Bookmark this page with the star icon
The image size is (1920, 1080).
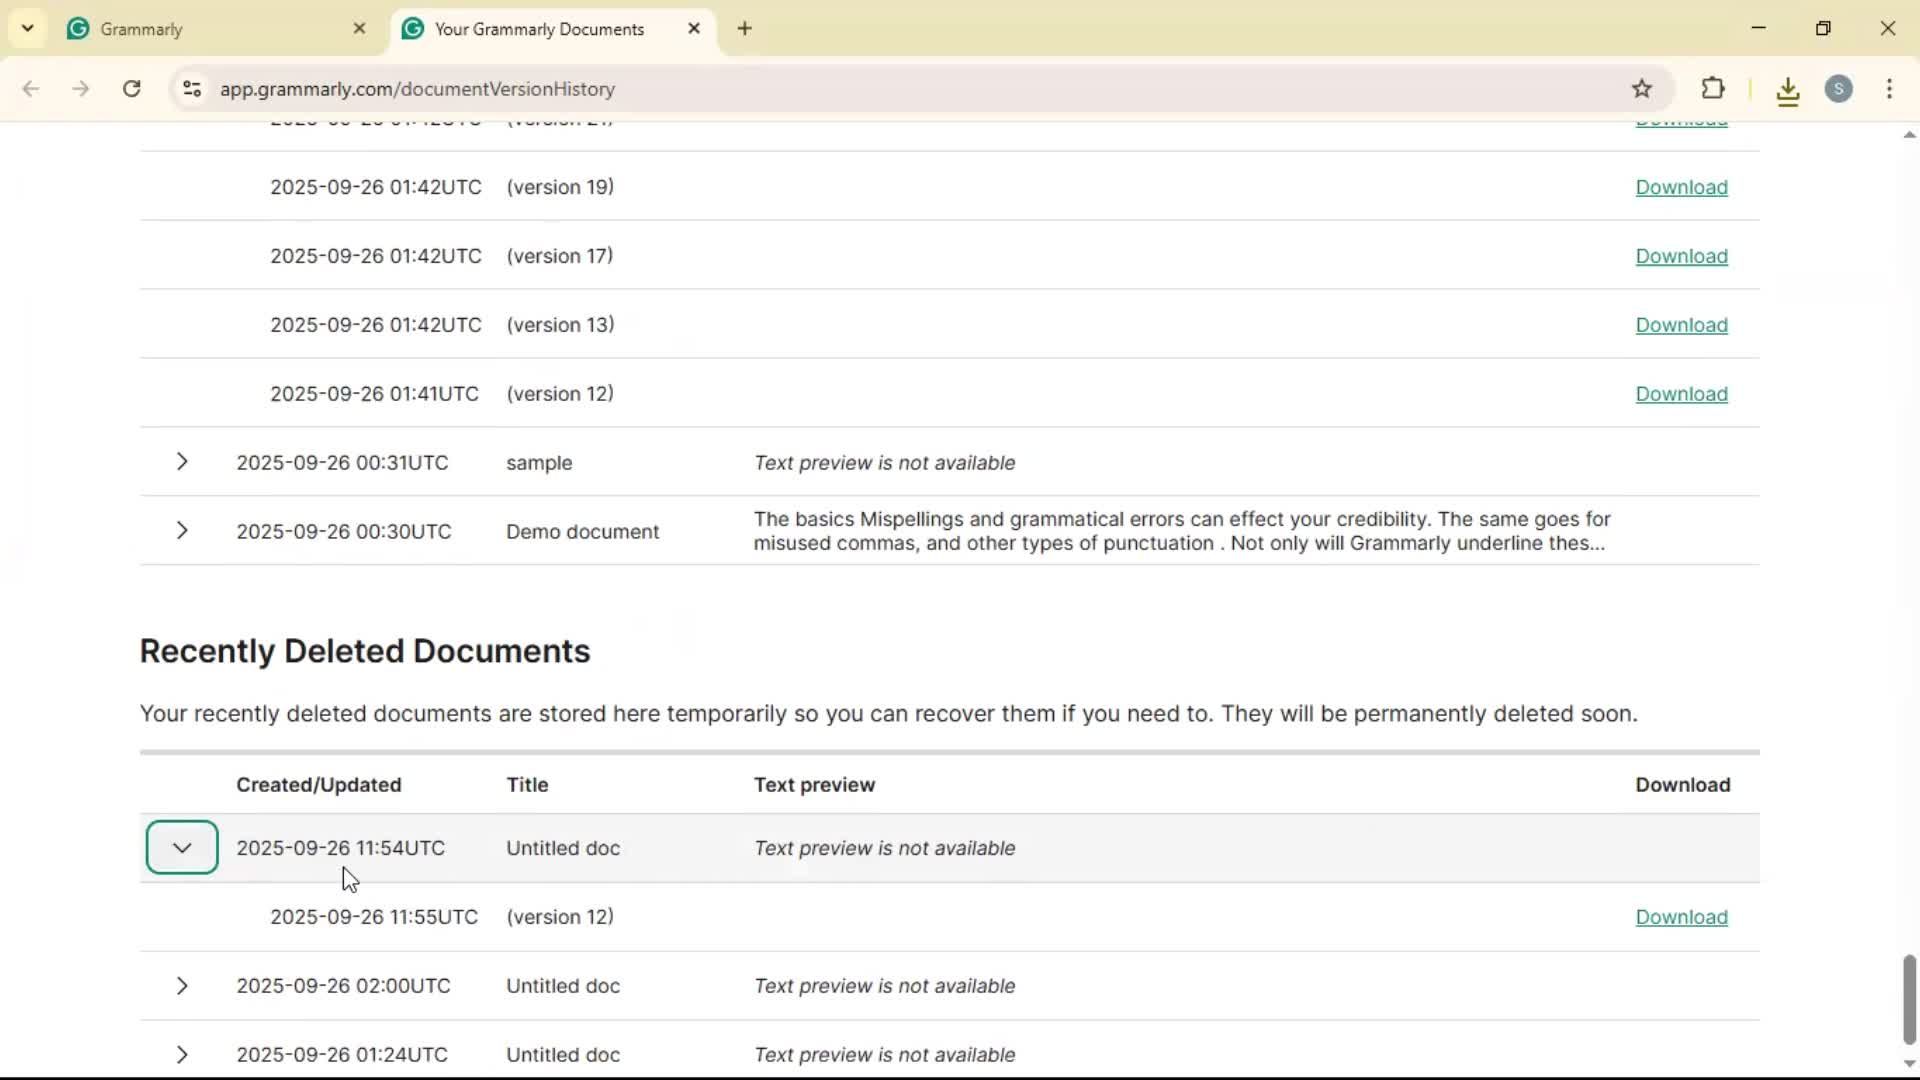click(x=1642, y=88)
